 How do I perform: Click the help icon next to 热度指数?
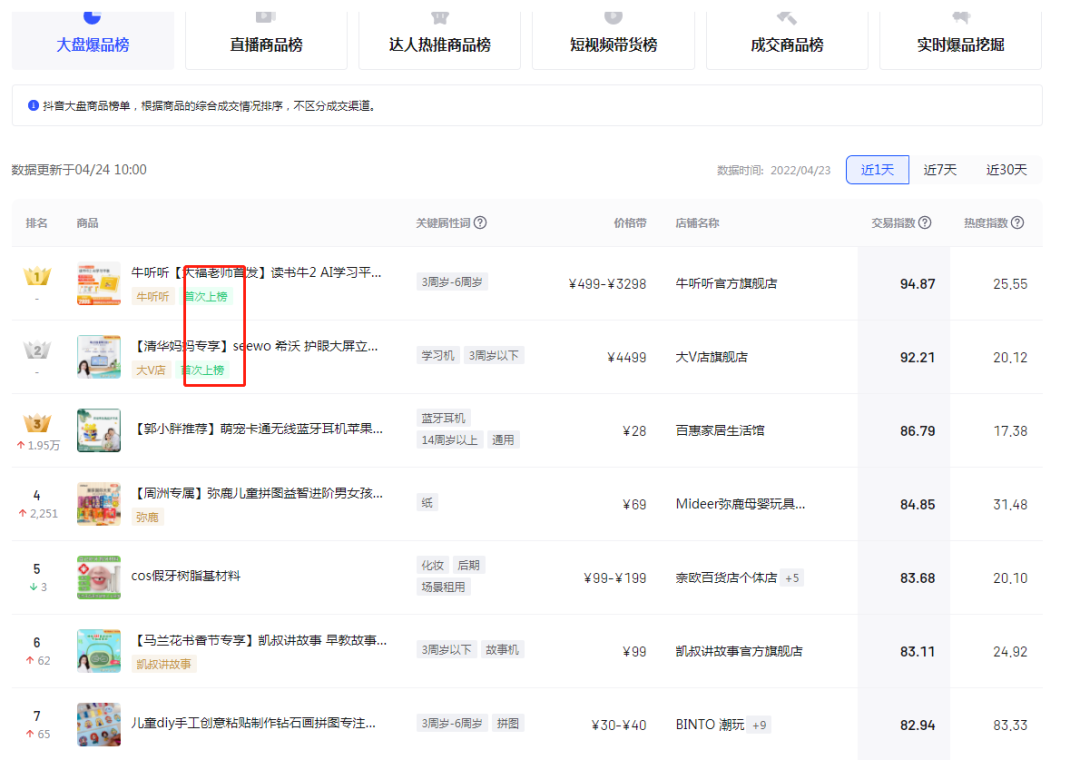[1017, 223]
